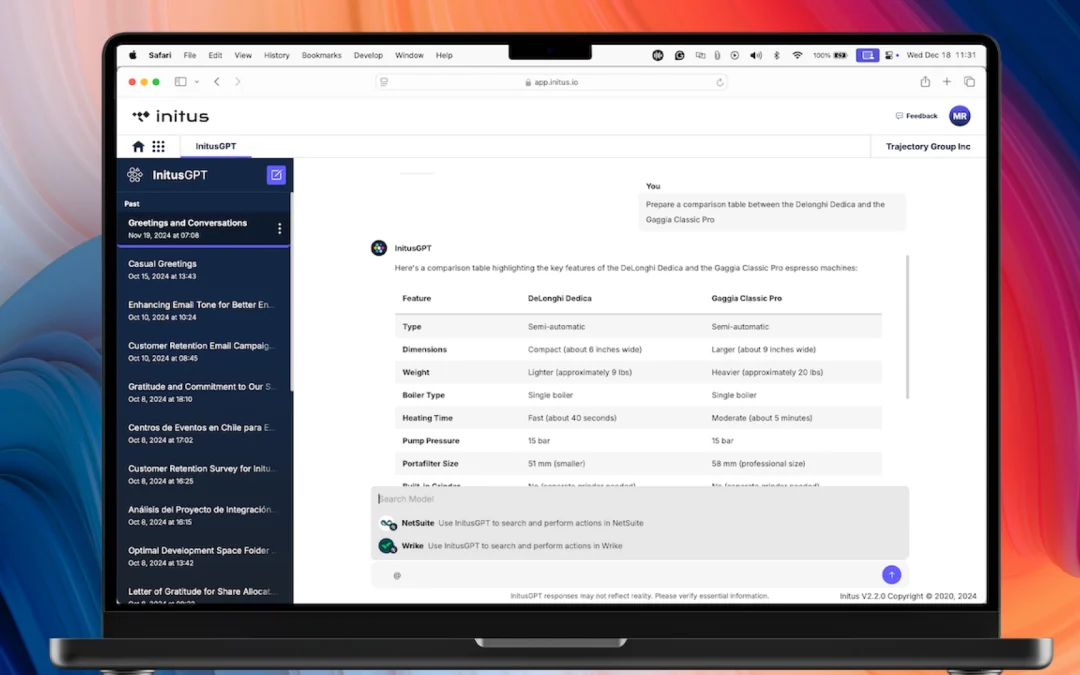Image resolution: width=1080 pixels, height=675 pixels.
Task: Click the @ mention icon in message box
Action: [x=397, y=576]
